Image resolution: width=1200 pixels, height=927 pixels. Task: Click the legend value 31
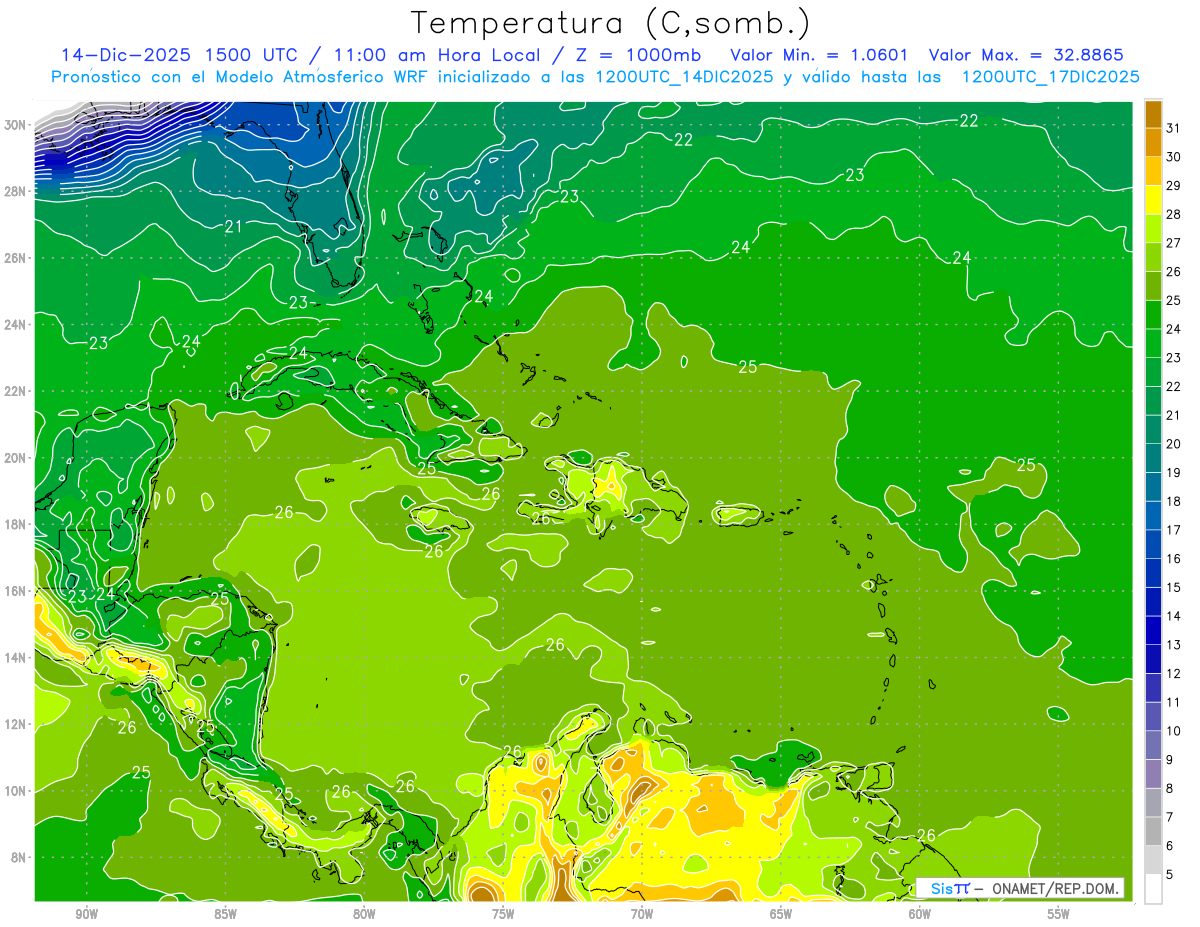coord(1173,127)
